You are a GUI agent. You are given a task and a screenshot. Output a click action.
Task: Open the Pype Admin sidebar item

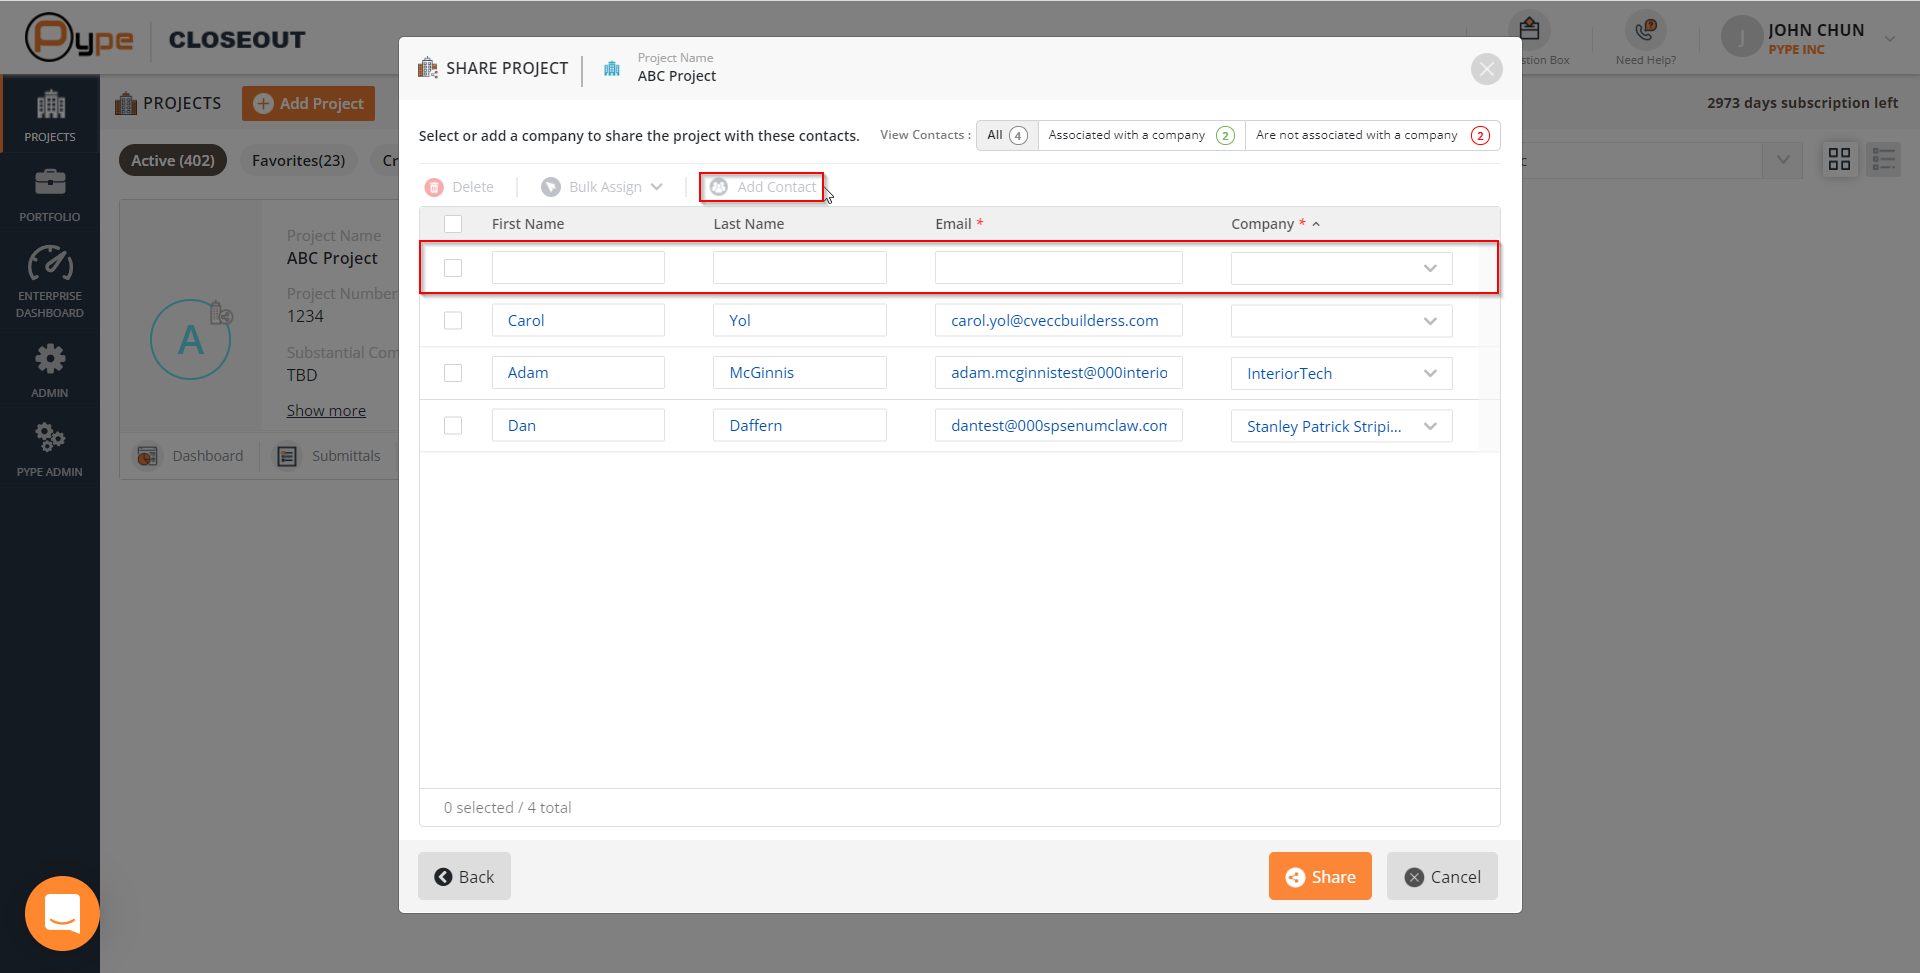click(x=50, y=450)
